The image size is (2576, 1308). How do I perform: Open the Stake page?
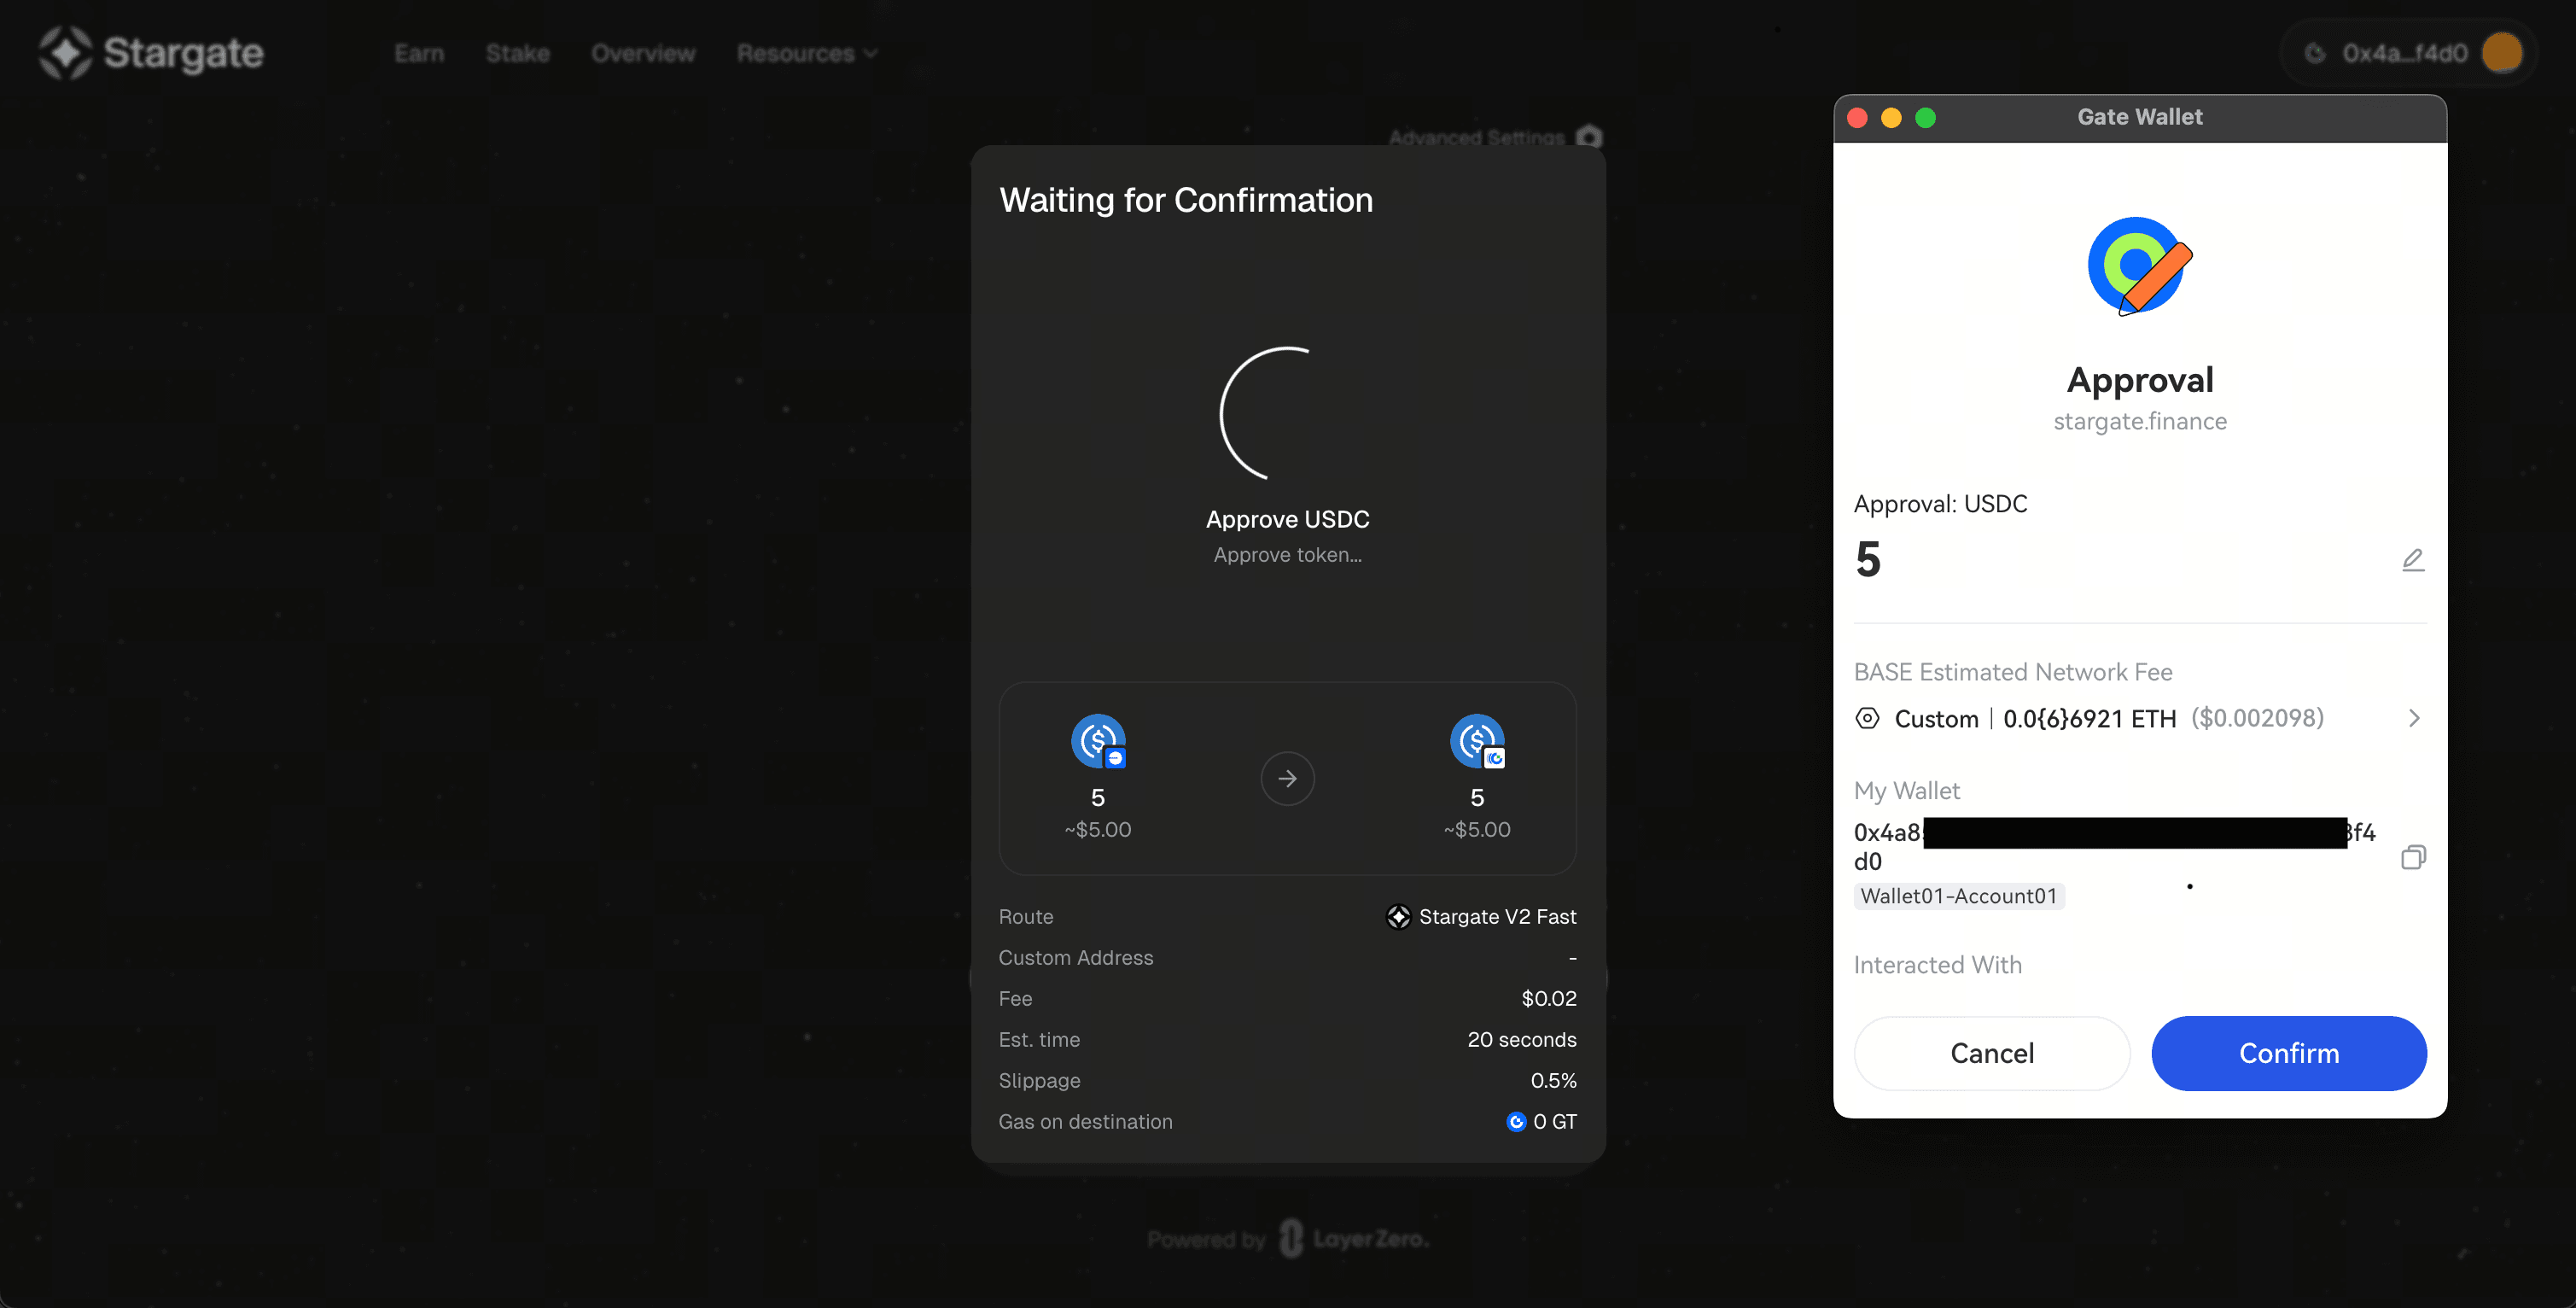pyautogui.click(x=517, y=53)
